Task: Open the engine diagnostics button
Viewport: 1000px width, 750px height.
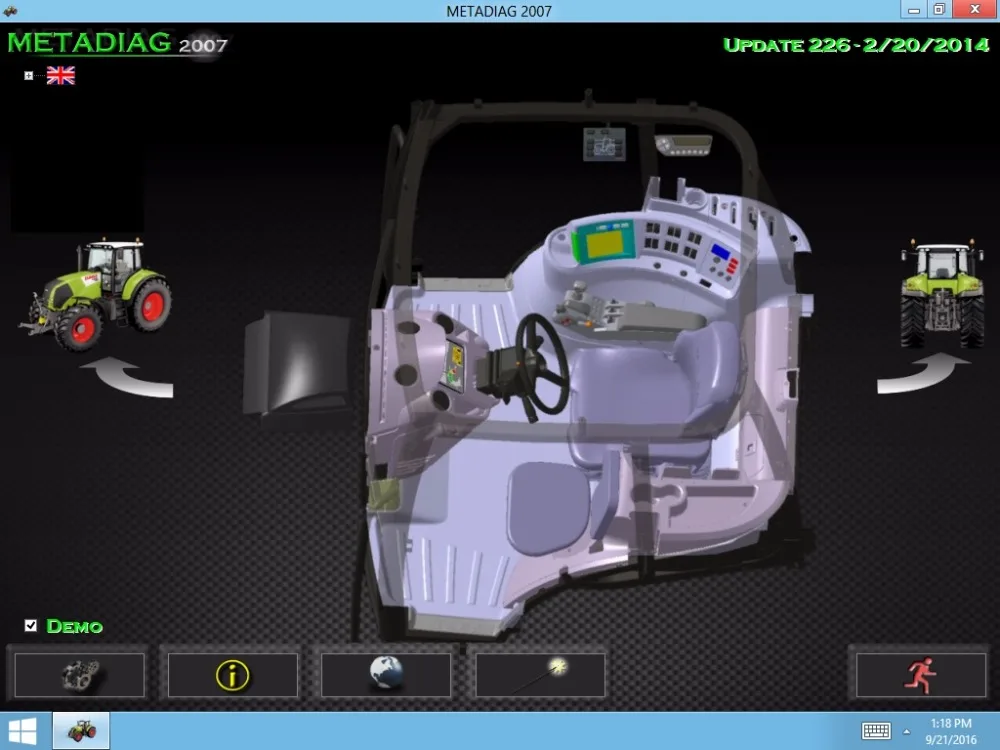Action: (x=80, y=675)
